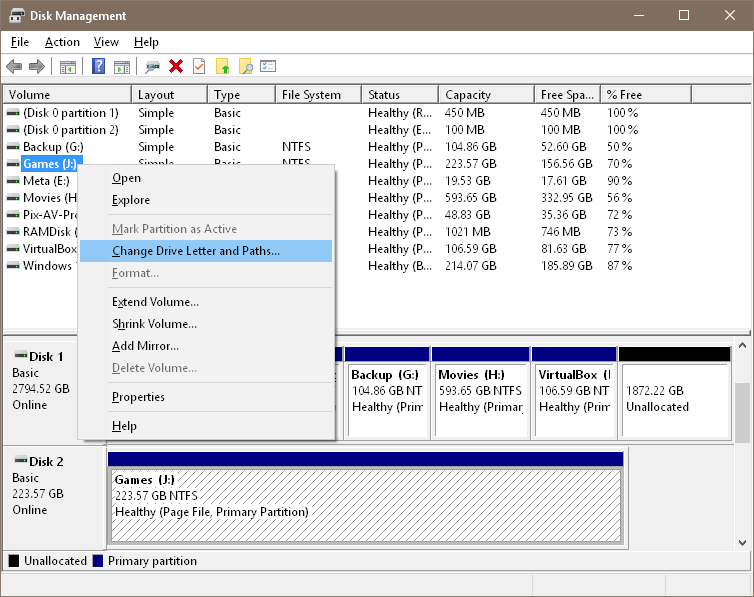Screen dimensions: 754x597
Task: Sort by the % Free column header
Action: coord(646,95)
